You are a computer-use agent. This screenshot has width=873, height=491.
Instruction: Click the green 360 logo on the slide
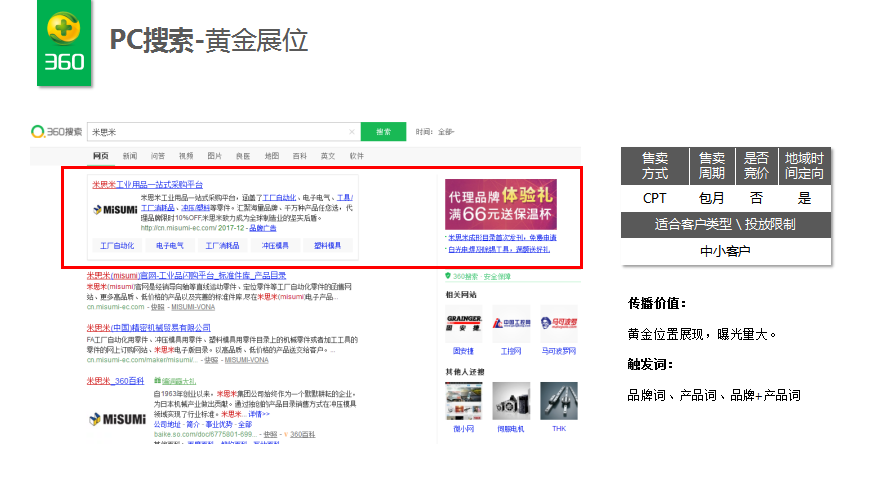[x=64, y=43]
